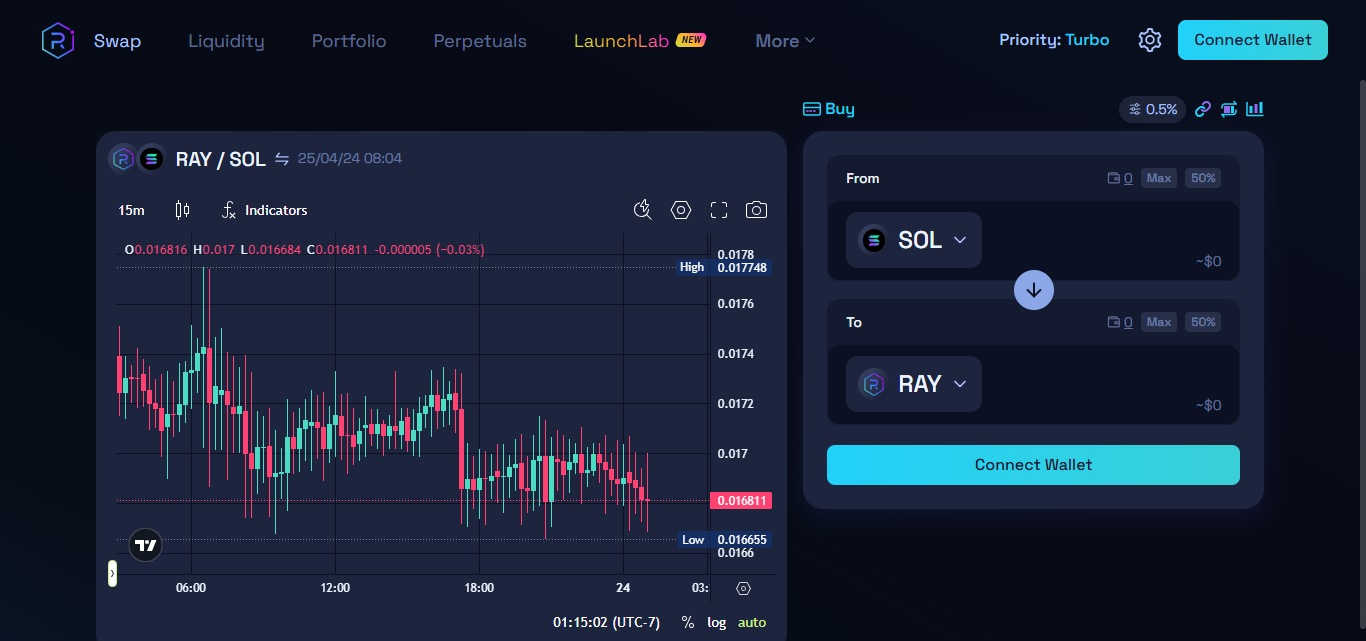Open the RAY token selector
Viewport: 1366px width, 641px height.
914,384
